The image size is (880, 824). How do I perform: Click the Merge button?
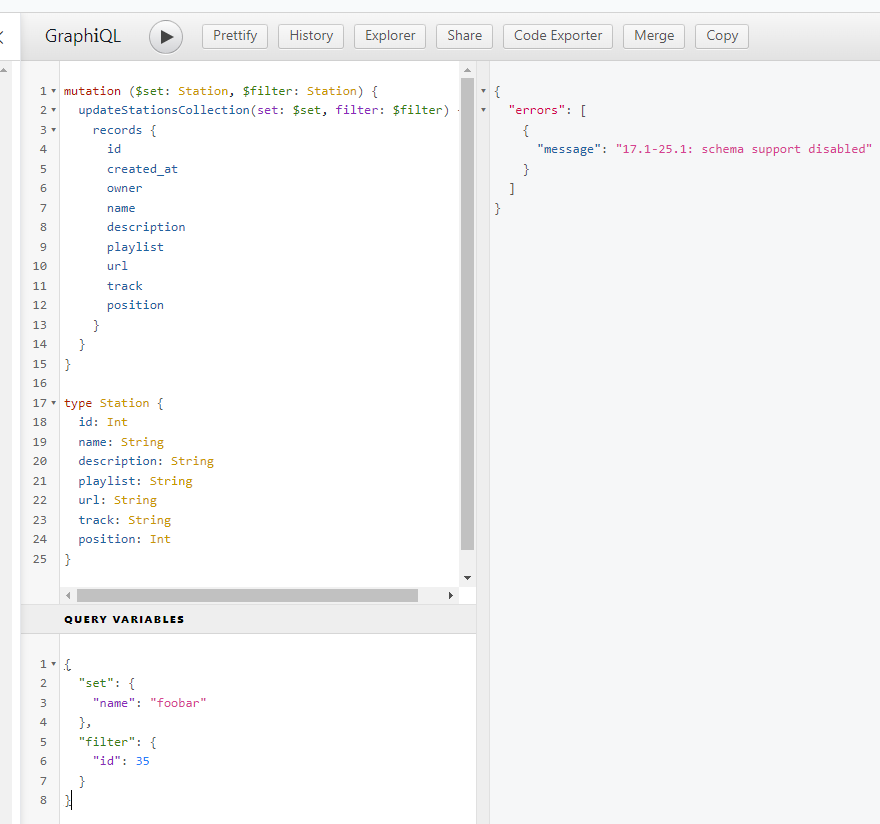point(654,36)
